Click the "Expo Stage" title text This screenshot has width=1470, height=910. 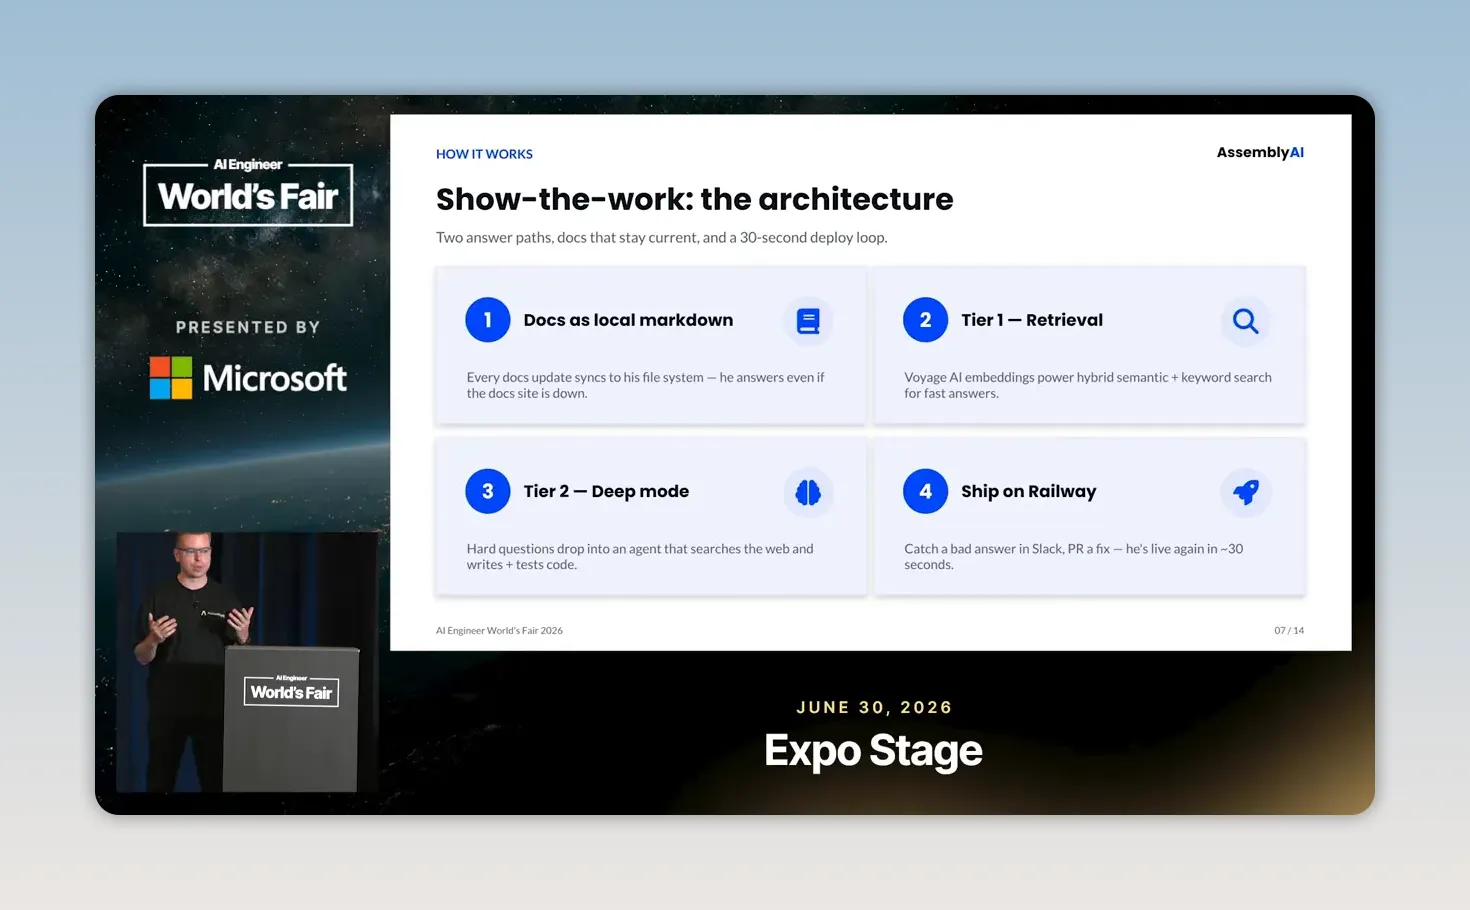[x=873, y=751]
